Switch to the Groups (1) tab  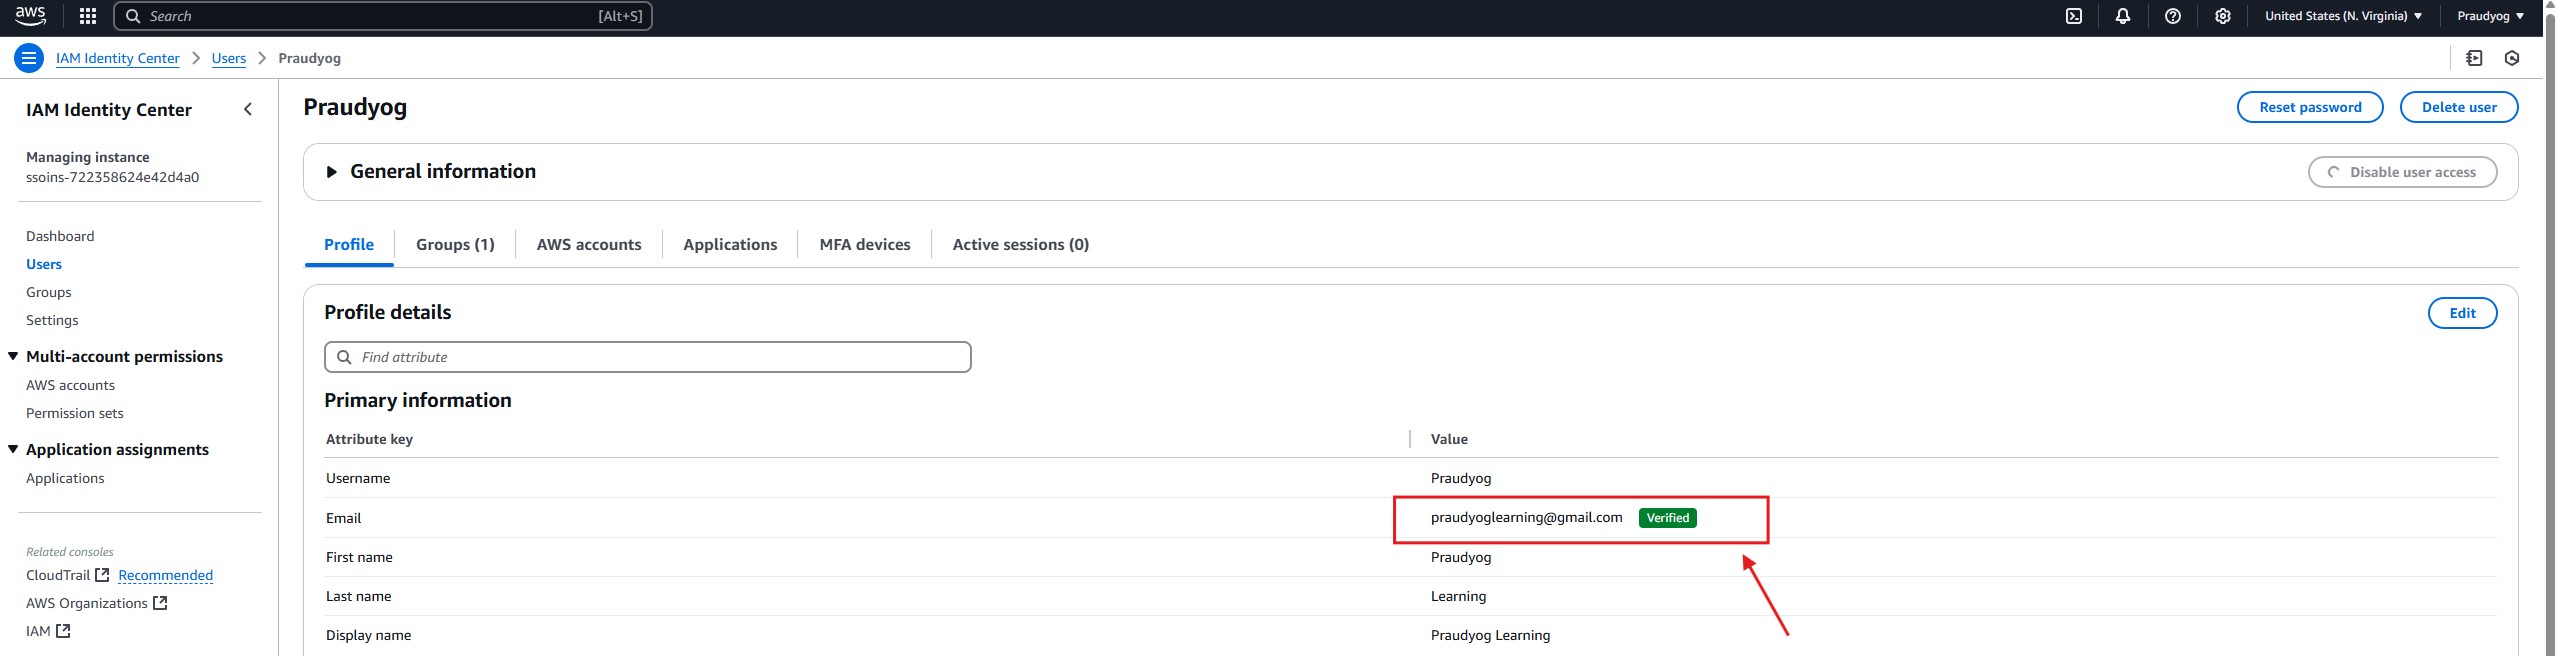tap(455, 244)
